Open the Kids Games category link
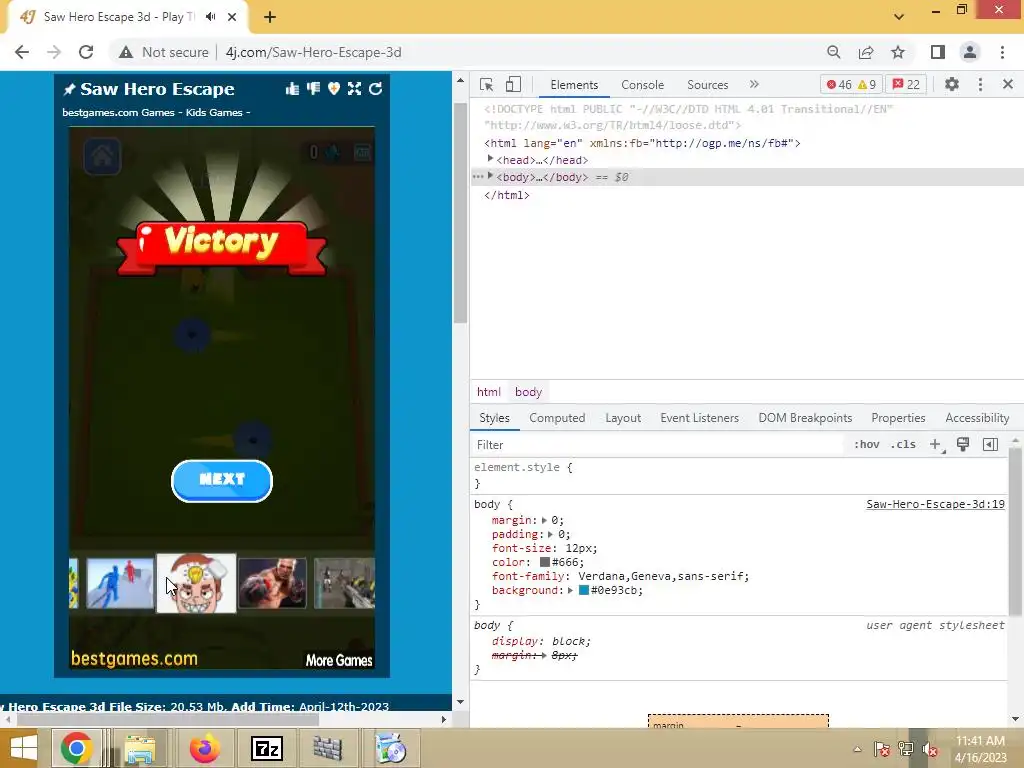 (x=214, y=112)
